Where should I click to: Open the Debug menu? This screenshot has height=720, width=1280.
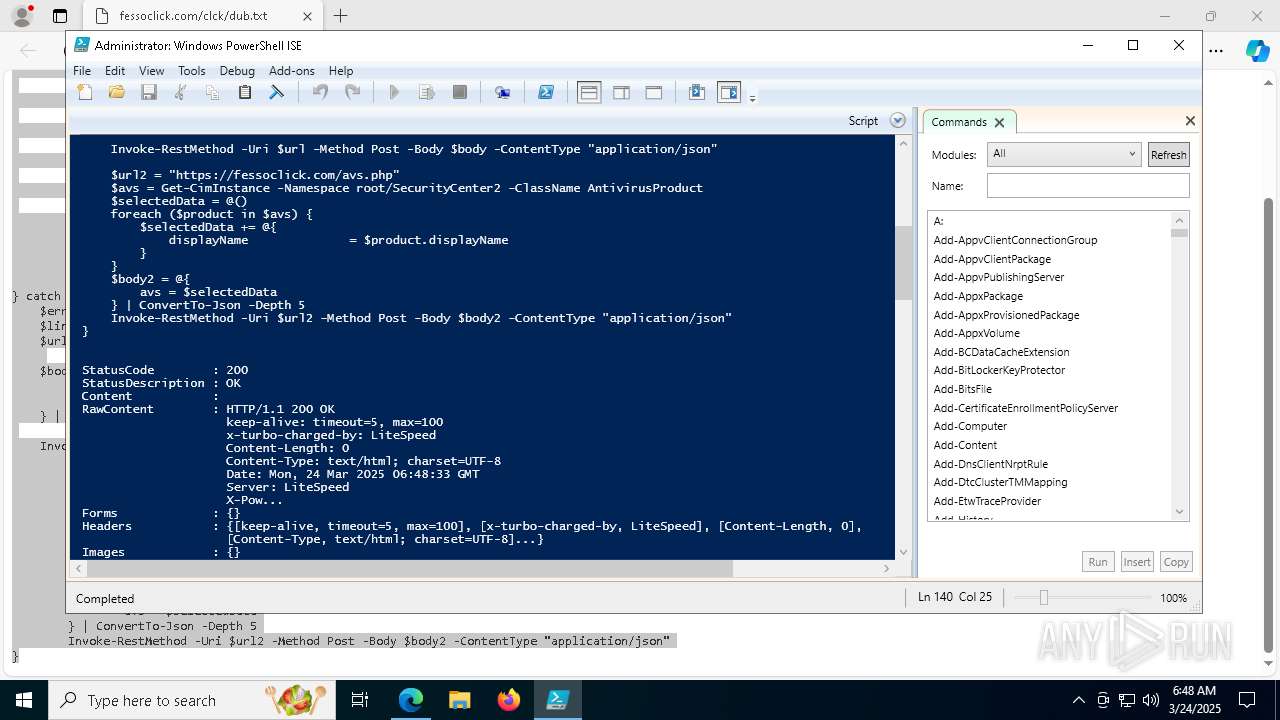tap(237, 71)
